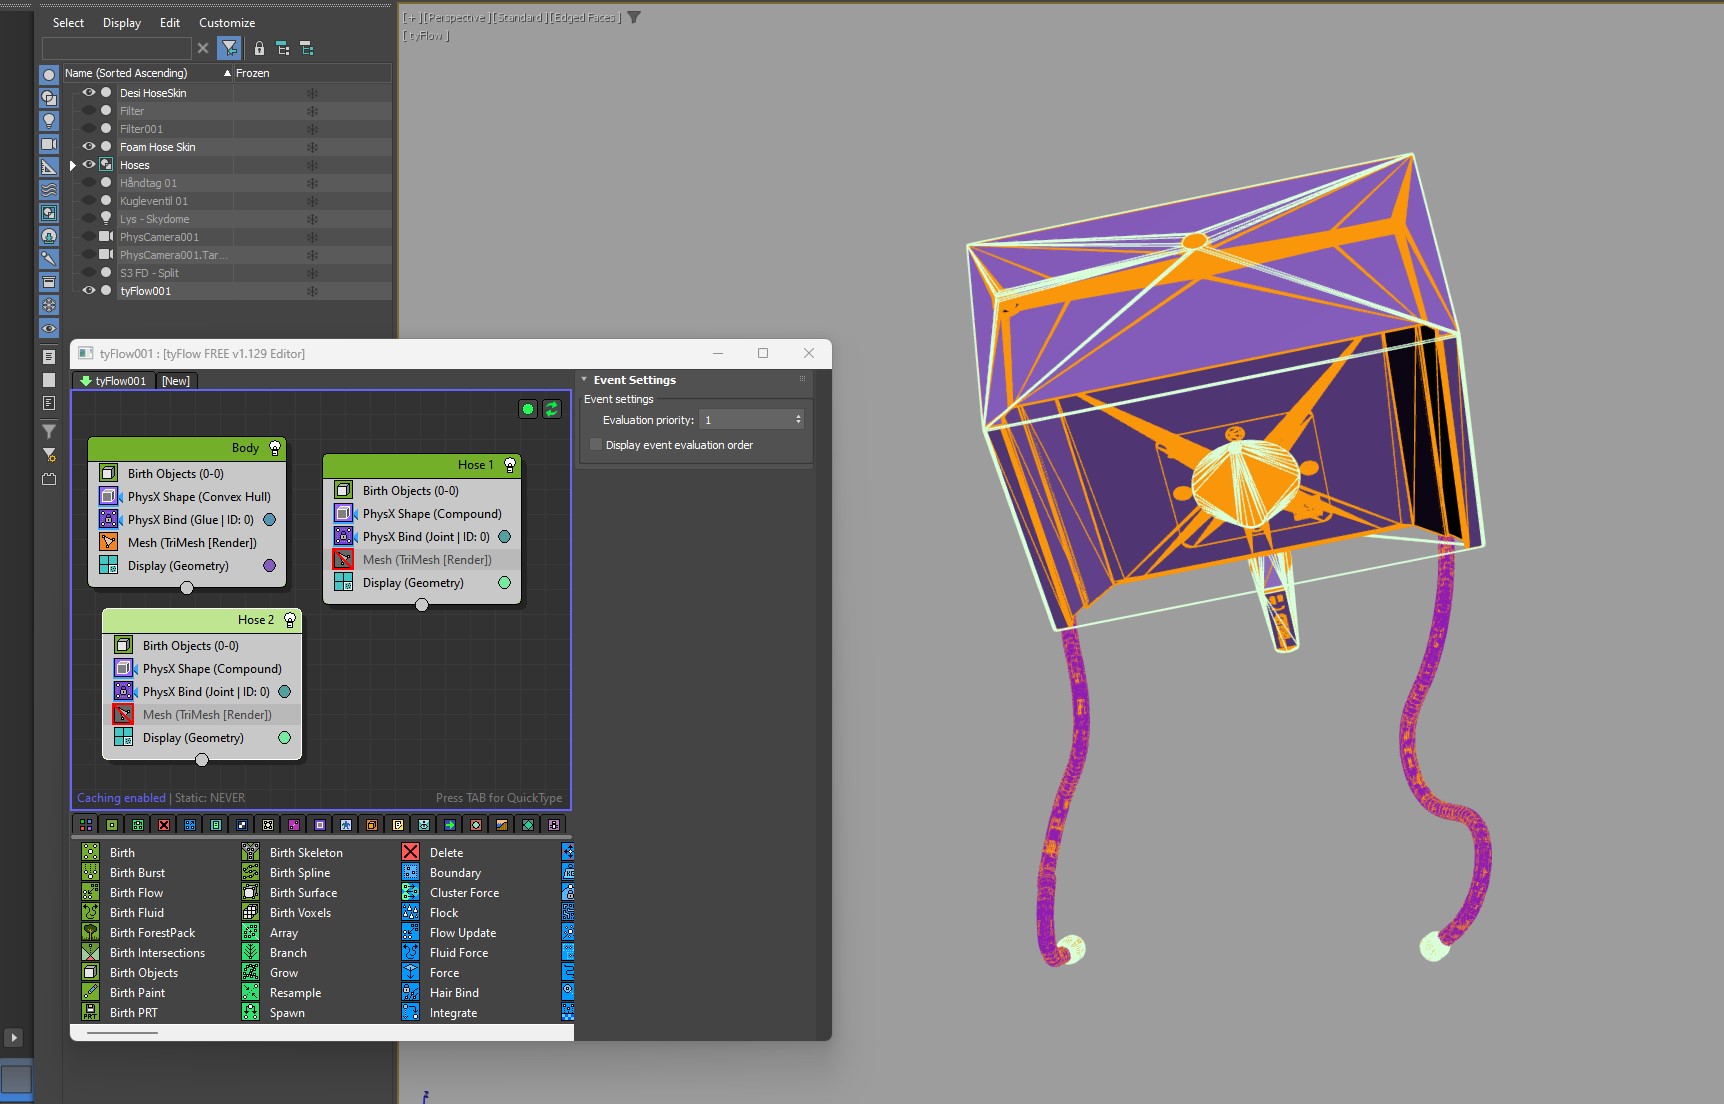Hide the tyFlow001 object via eye icon
The width and height of the screenshot is (1724, 1104).
pos(89,291)
